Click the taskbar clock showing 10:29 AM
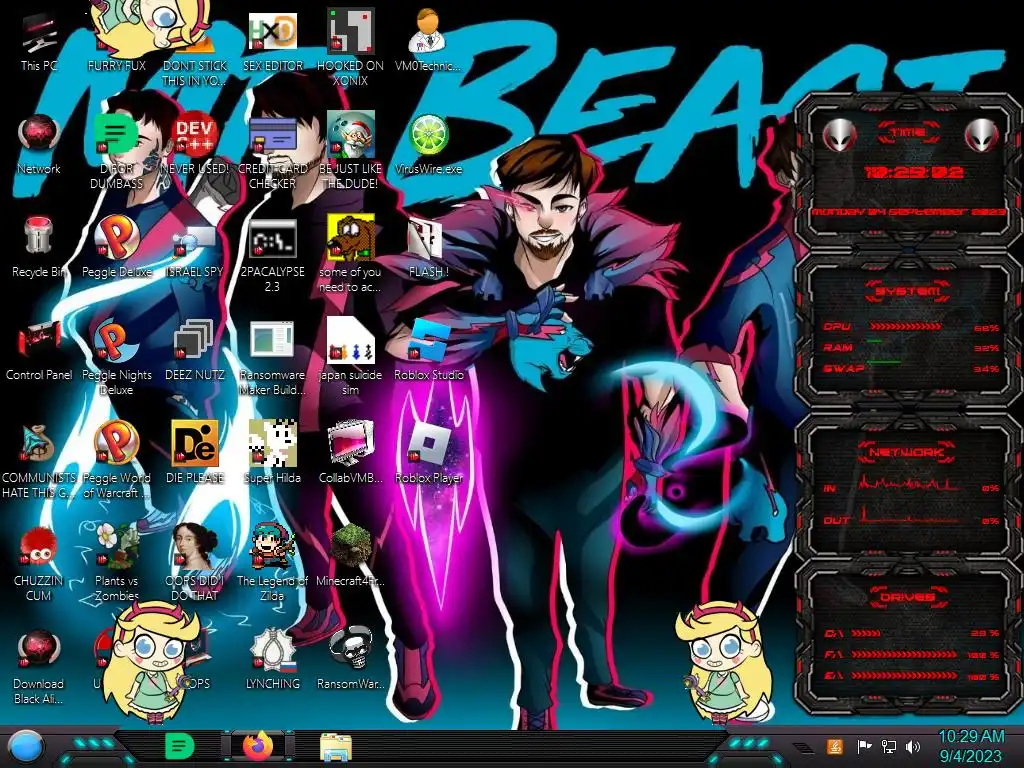 tap(971, 746)
